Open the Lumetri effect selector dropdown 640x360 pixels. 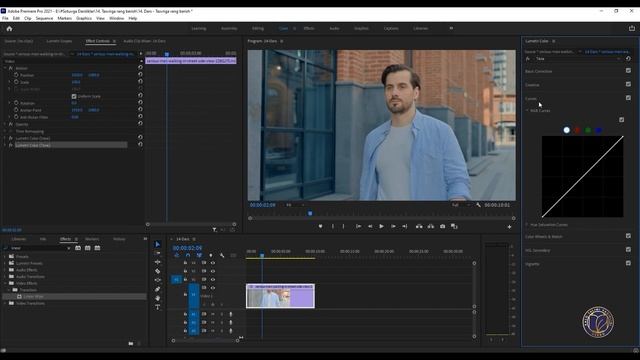579,59
